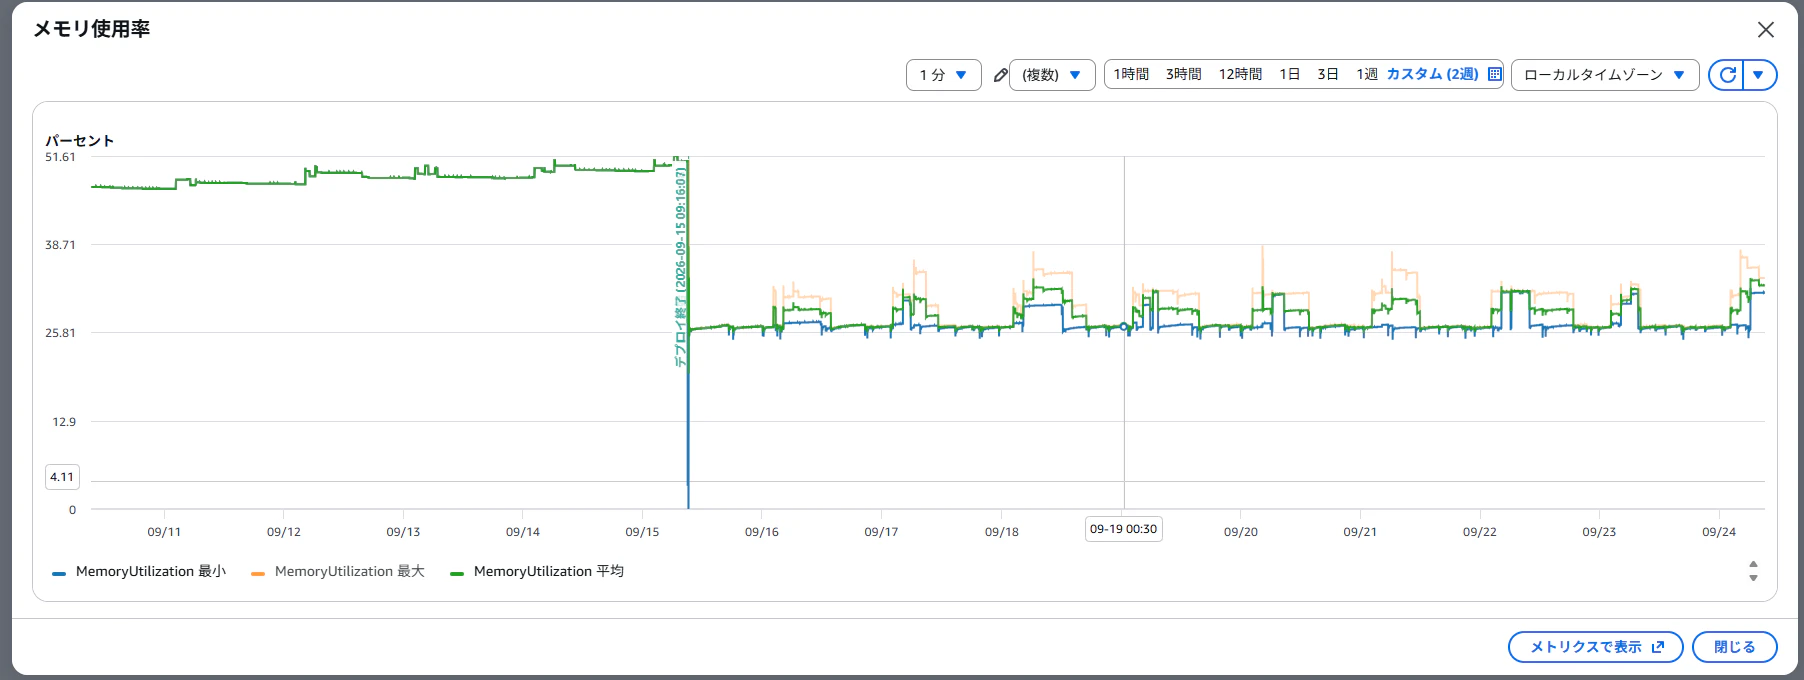
Task: Click the 38.71 y-axis value
Action: pyautogui.click(x=60, y=245)
